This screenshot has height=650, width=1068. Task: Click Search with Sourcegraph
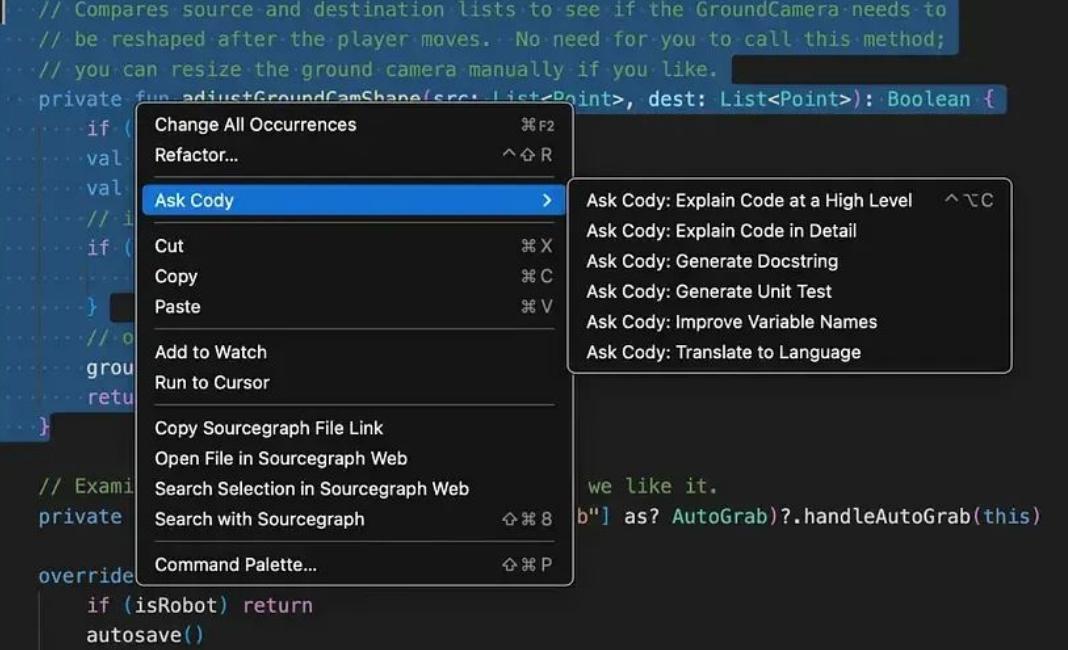[354, 519]
